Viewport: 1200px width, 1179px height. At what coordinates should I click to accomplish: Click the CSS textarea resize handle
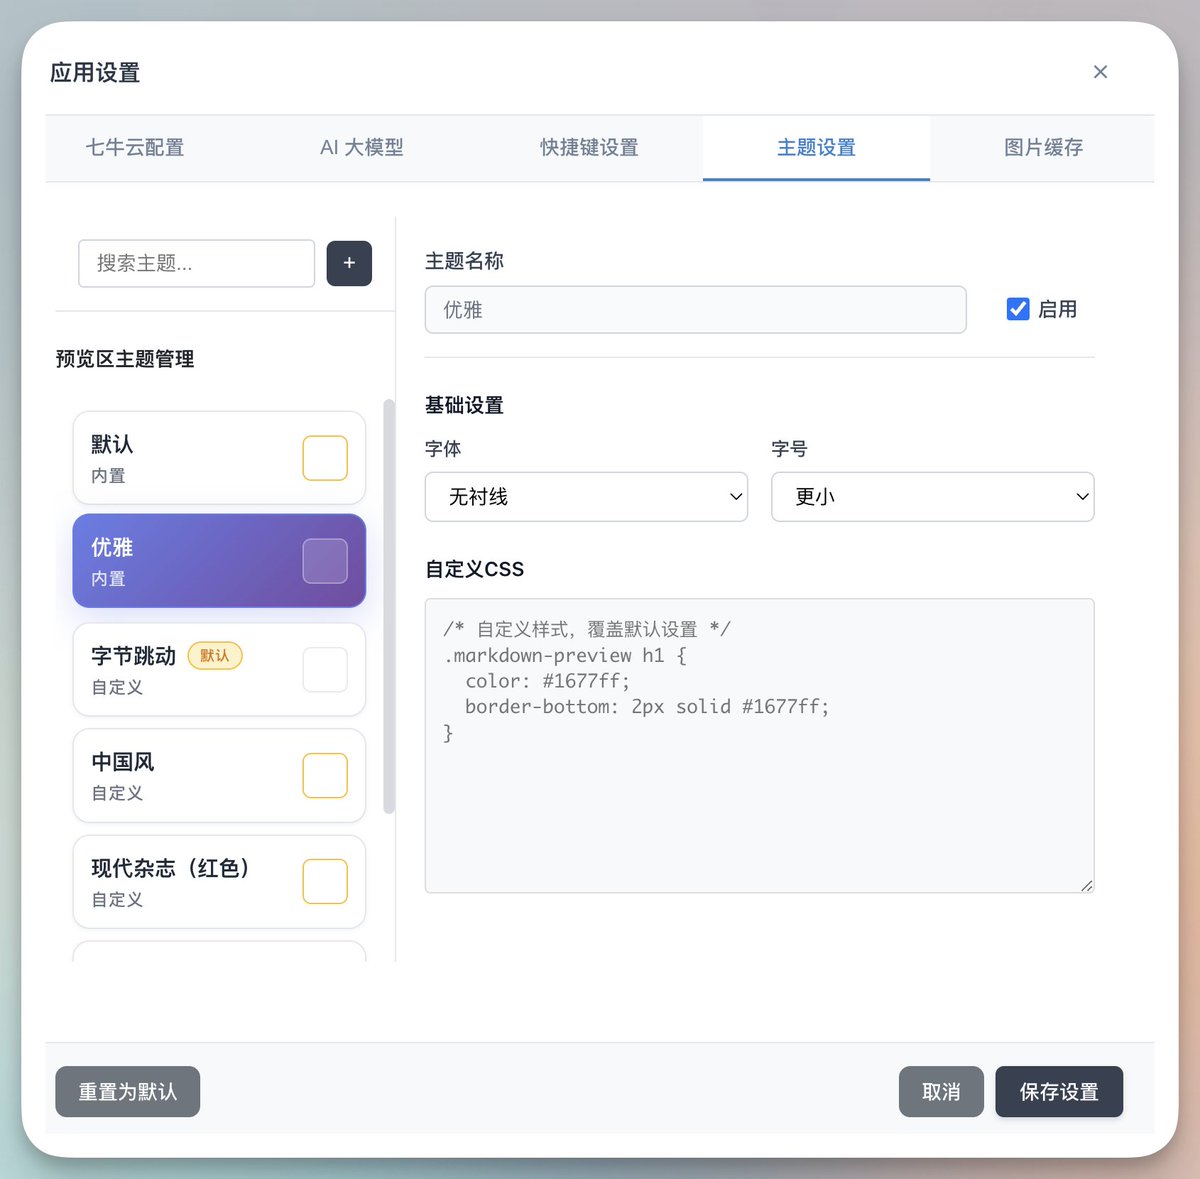[x=1087, y=885]
